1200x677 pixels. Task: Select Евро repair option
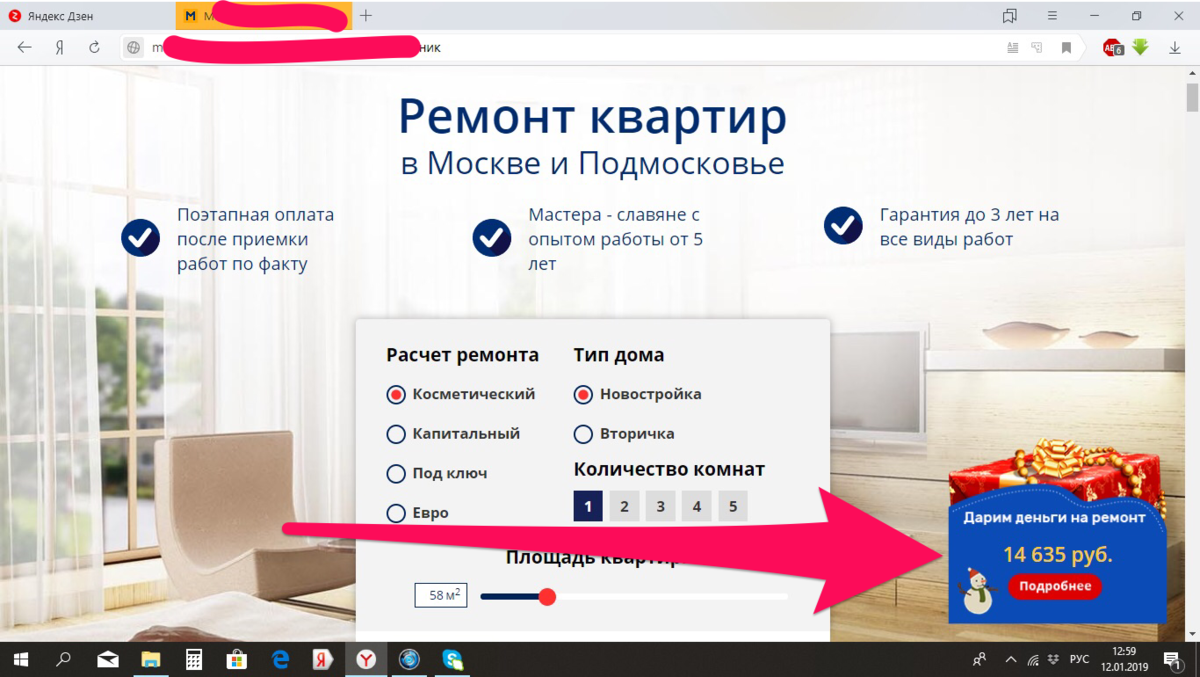418,513
